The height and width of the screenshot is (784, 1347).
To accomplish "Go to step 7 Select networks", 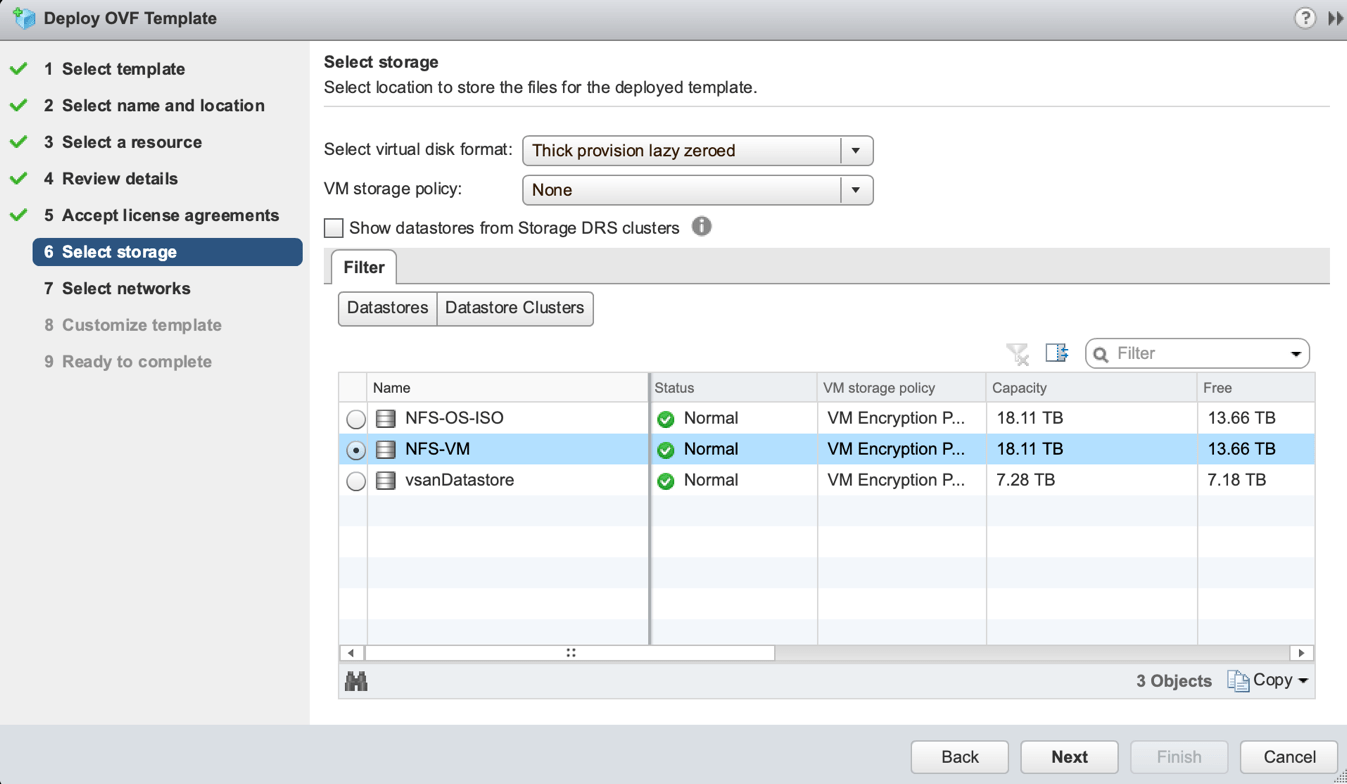I will 125,288.
